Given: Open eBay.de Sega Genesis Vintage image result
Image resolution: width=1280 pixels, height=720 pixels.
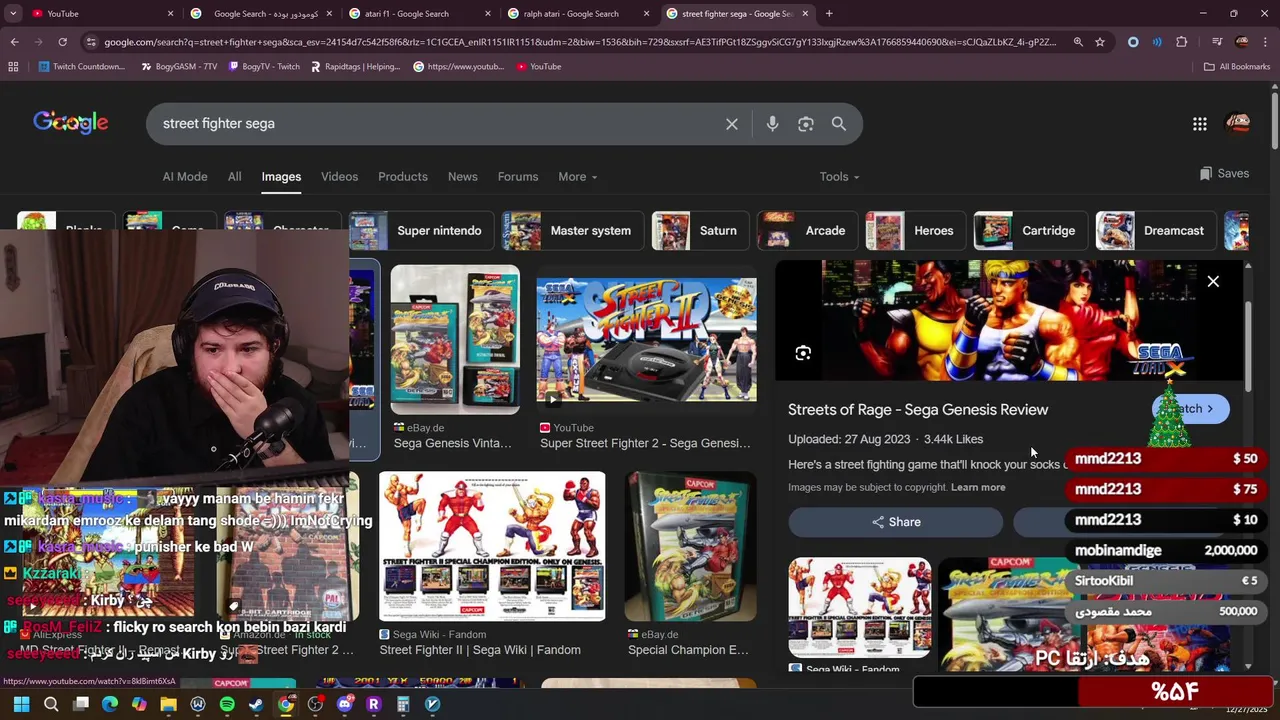Looking at the screenshot, I should point(455,340).
